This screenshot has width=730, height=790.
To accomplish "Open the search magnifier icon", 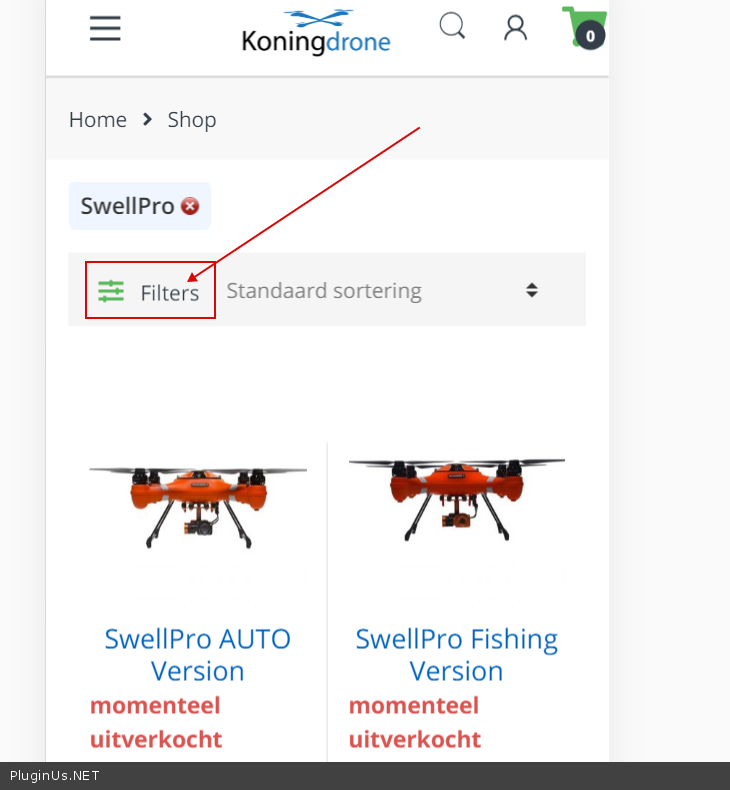I will [452, 26].
